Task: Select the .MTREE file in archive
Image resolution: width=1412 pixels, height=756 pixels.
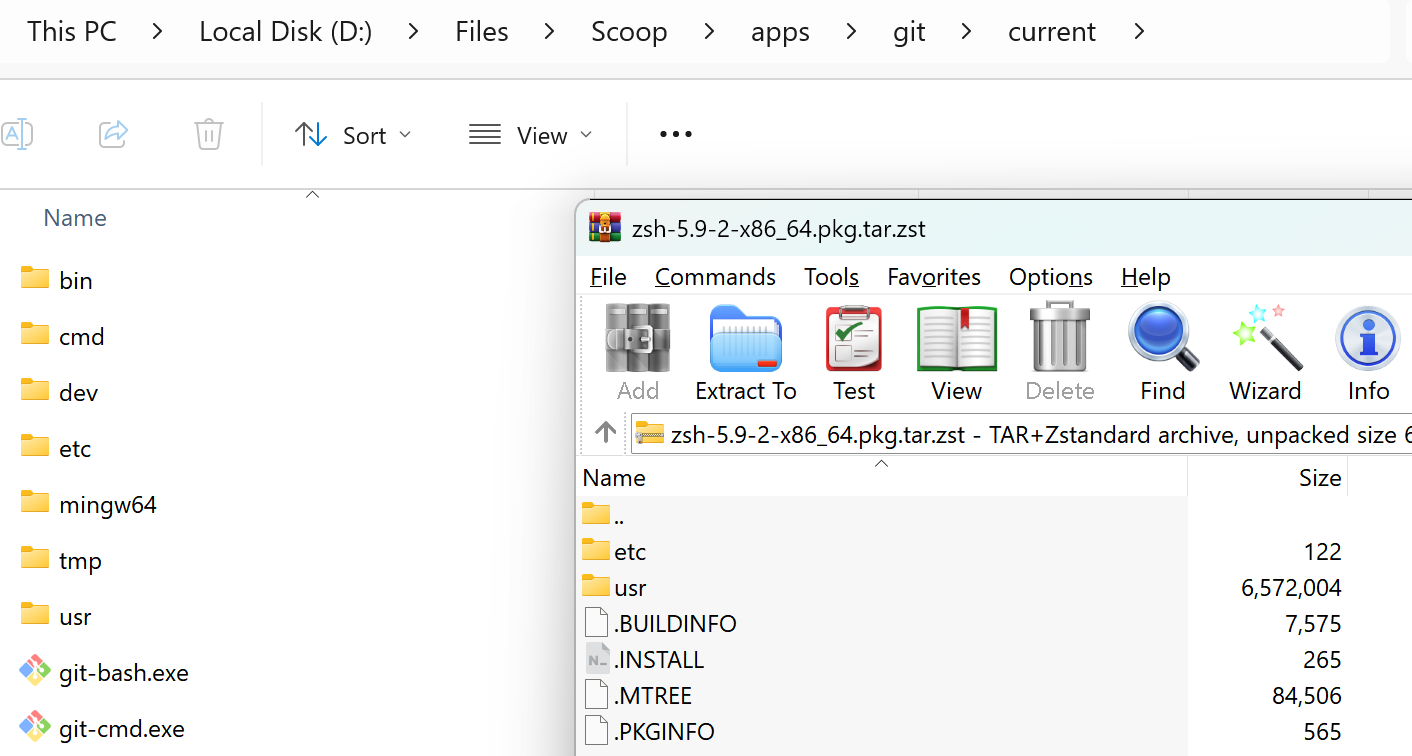Action: pos(638,695)
